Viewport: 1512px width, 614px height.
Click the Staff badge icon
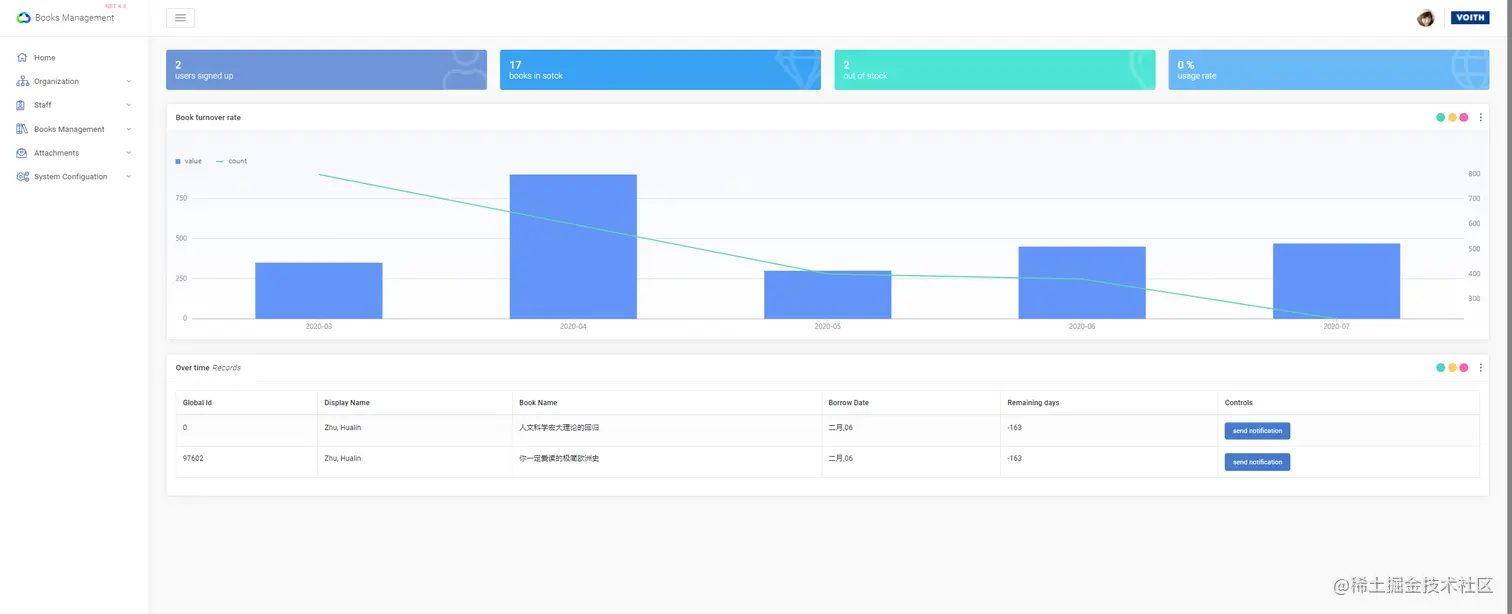22,105
